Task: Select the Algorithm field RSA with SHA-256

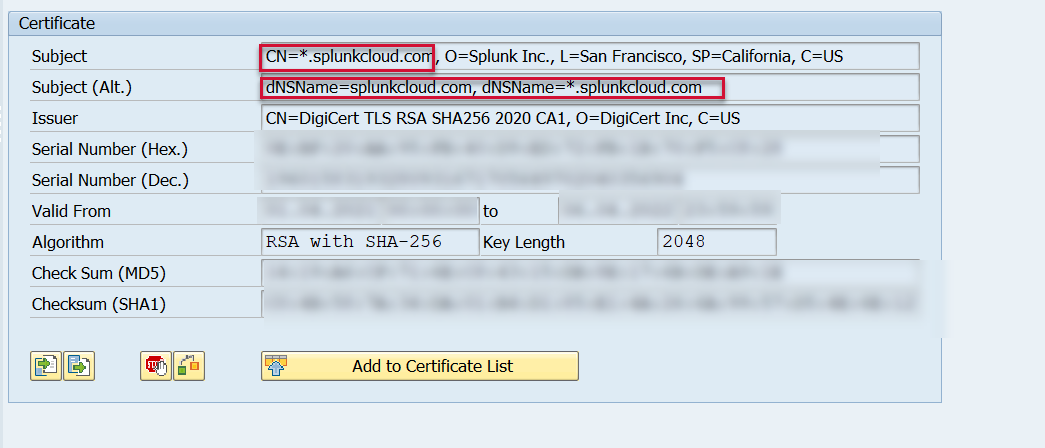Action: [x=368, y=242]
